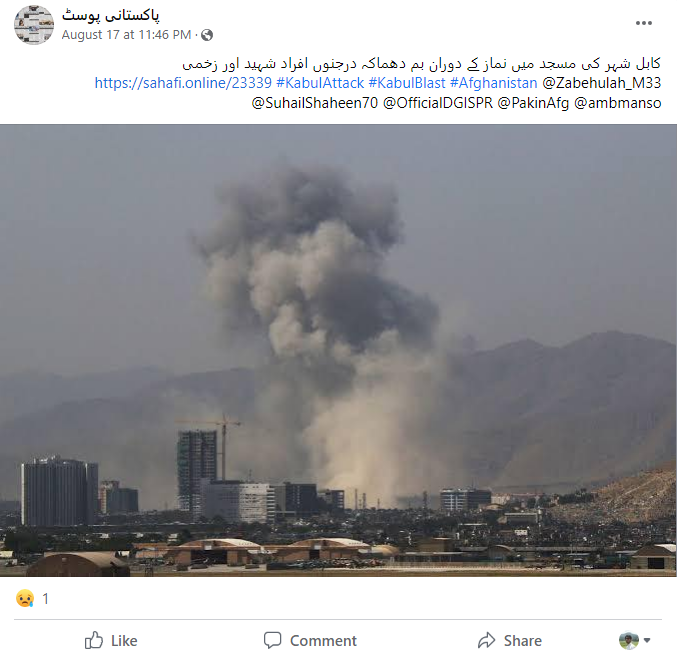Screen dimensions: 677x658
Task: Open the page's profile picture
Action: [x=34, y=25]
